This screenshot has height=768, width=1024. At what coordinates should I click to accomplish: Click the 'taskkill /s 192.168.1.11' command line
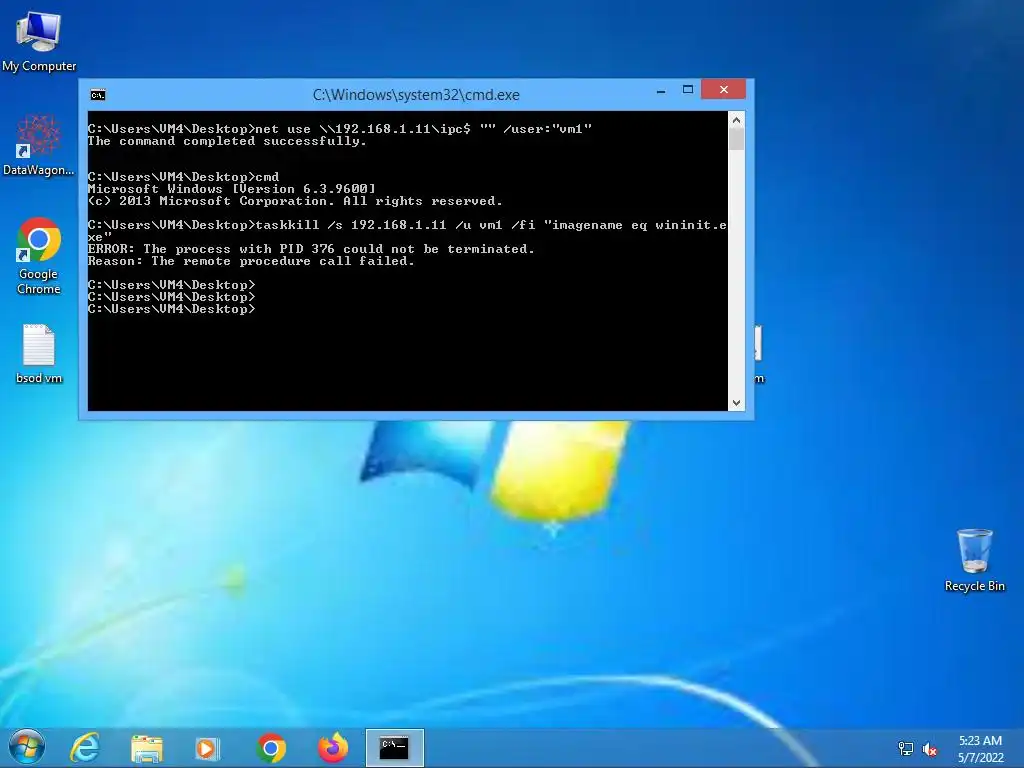(407, 231)
